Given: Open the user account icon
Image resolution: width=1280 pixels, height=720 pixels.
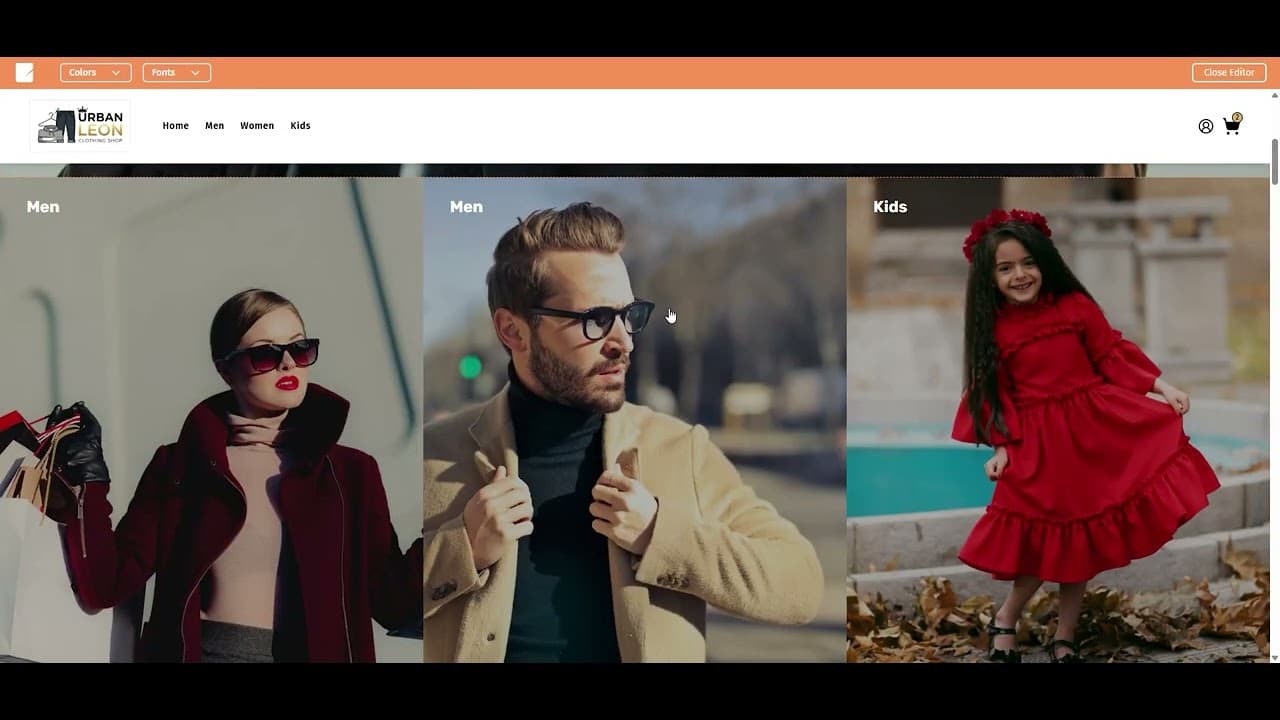Looking at the screenshot, I should [x=1206, y=126].
